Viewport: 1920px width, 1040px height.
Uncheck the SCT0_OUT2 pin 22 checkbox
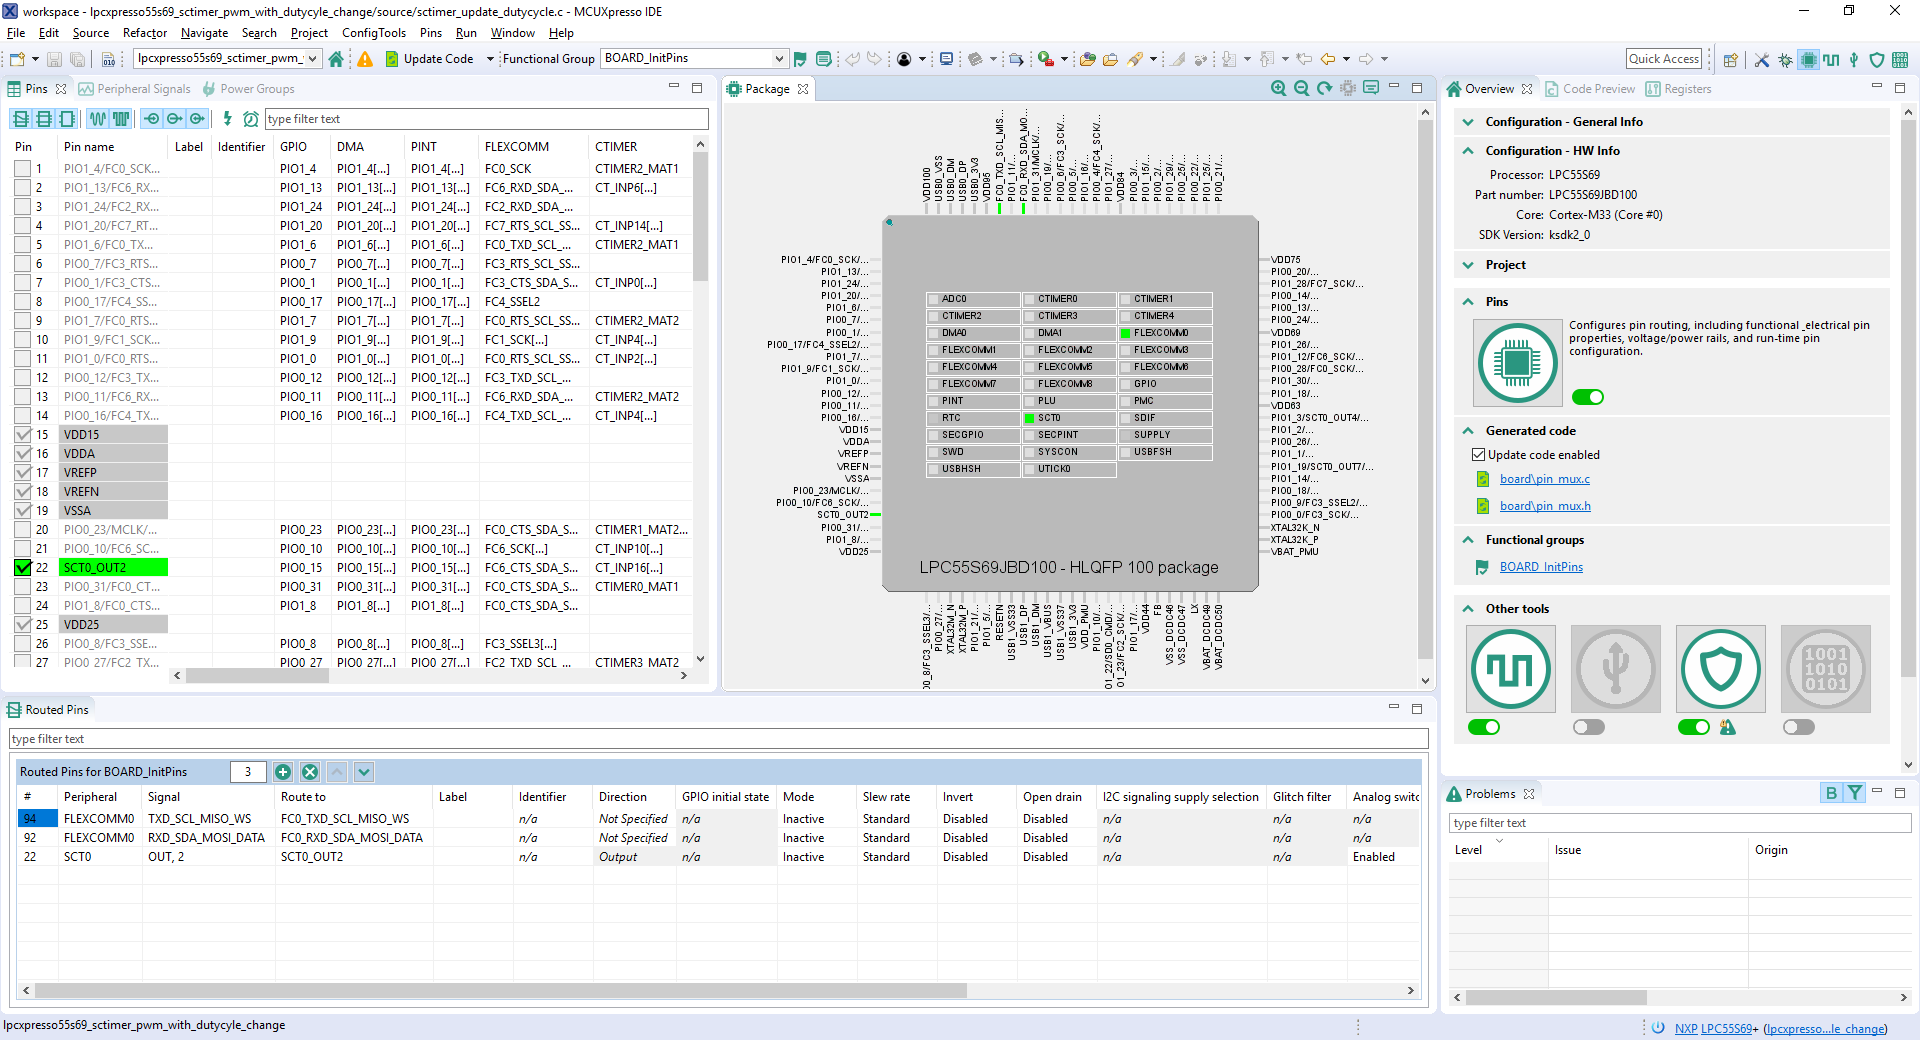(x=23, y=568)
